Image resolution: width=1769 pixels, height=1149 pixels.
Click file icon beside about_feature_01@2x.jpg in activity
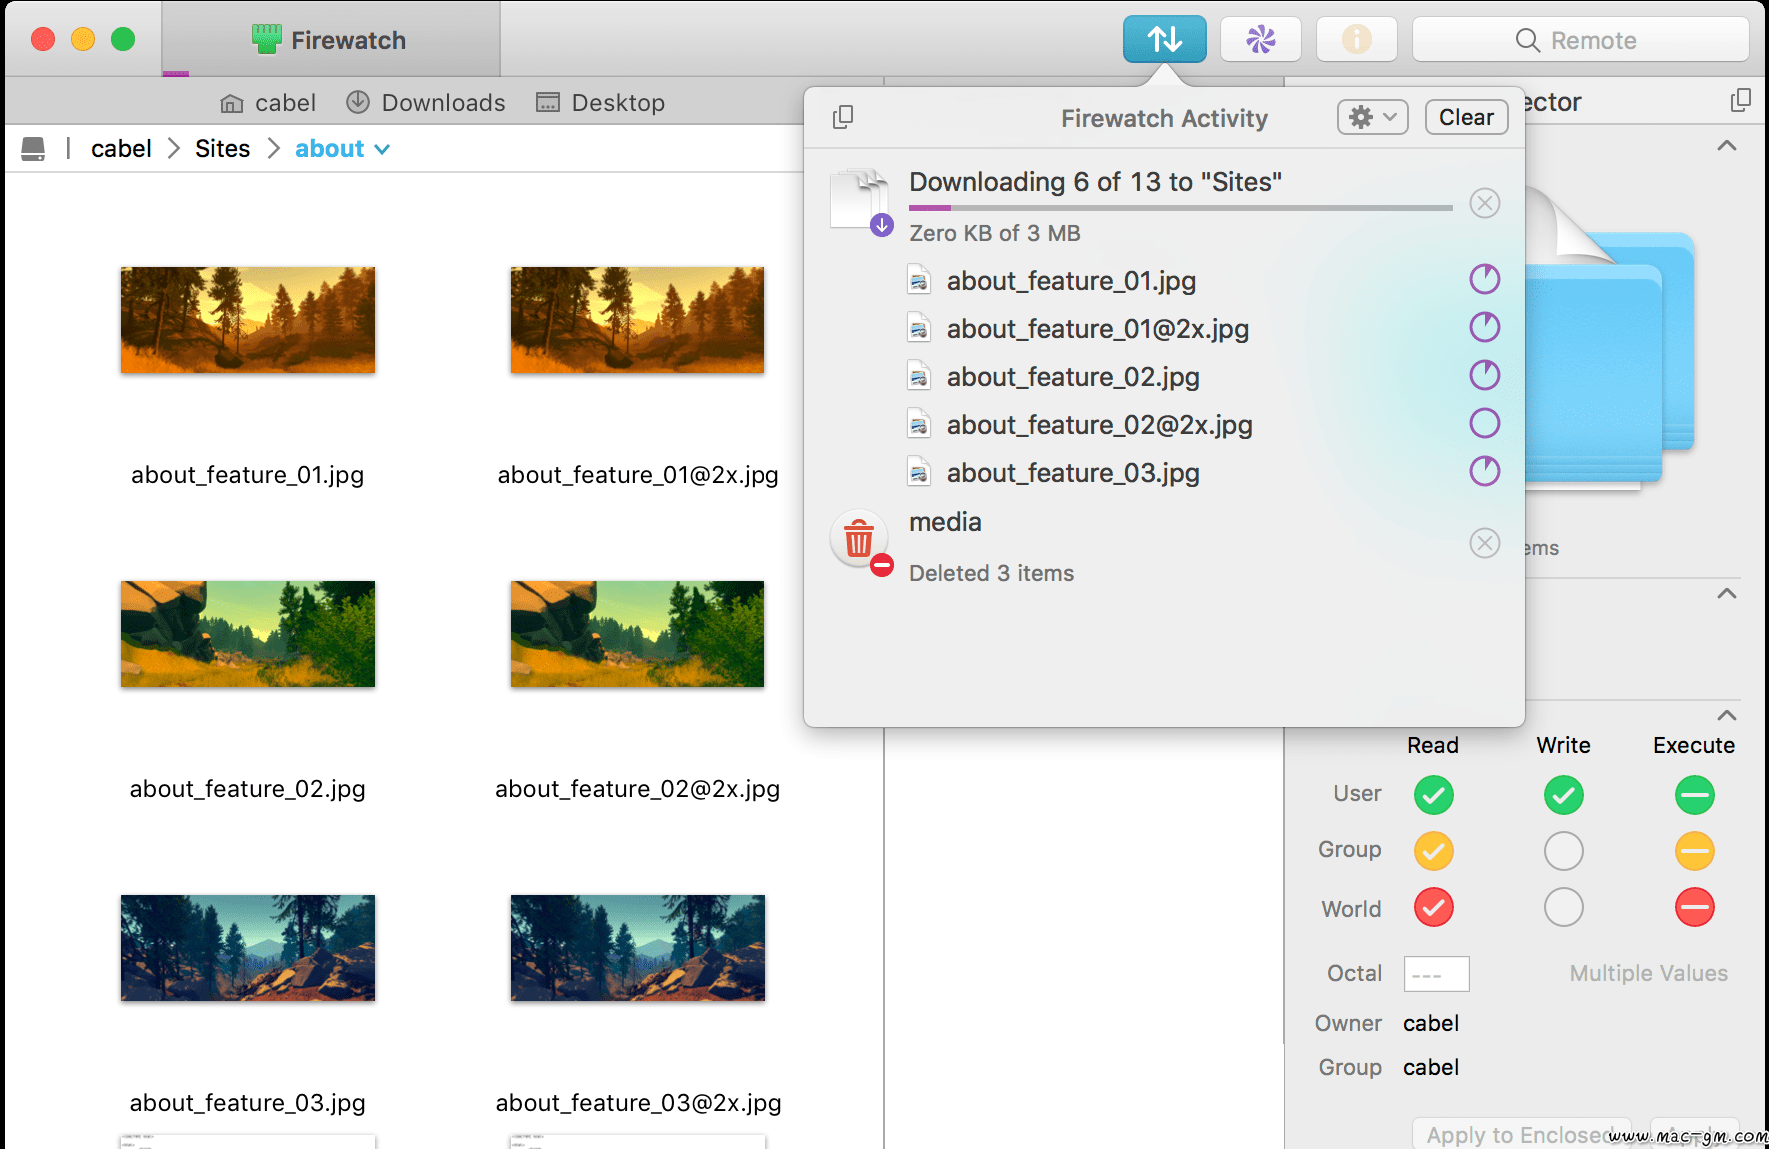(x=919, y=328)
